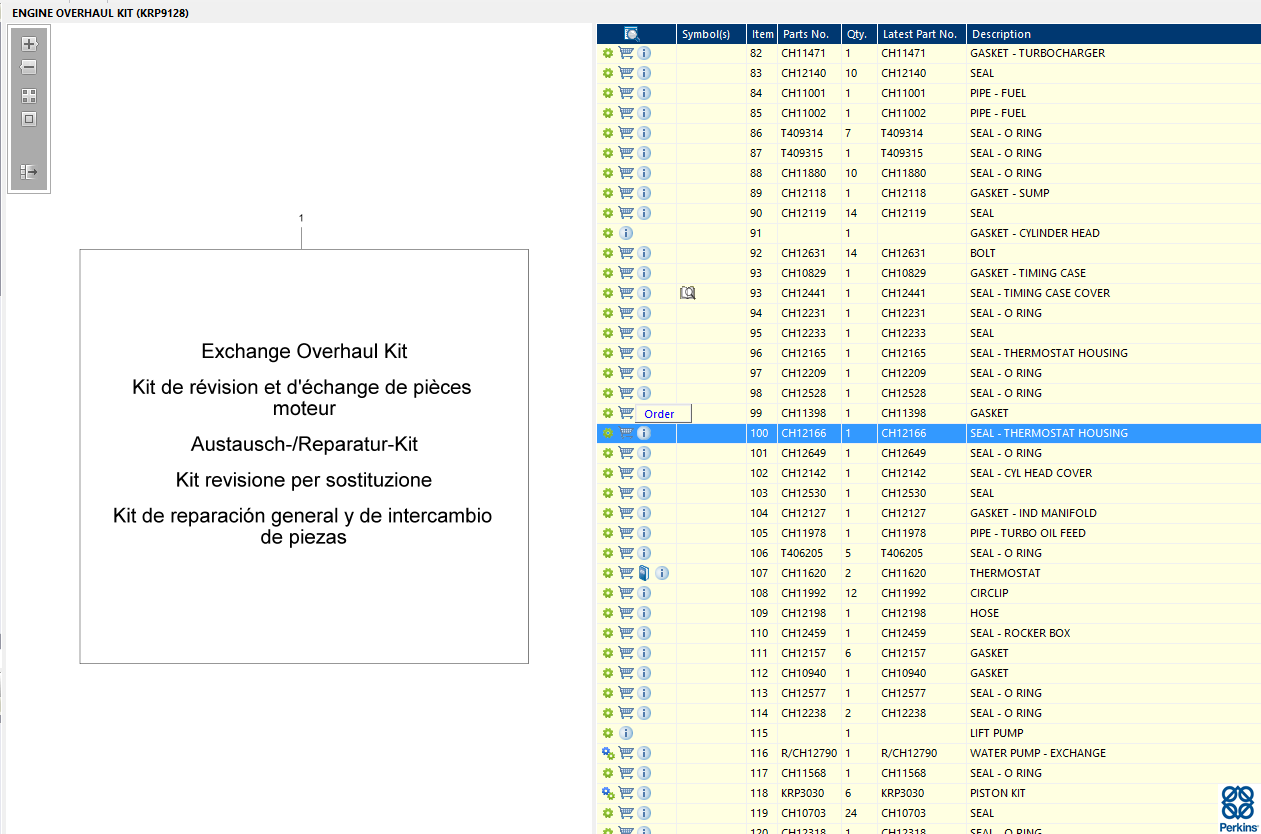
Task: Click gear icon for item 116 water pump
Action: click(607, 753)
